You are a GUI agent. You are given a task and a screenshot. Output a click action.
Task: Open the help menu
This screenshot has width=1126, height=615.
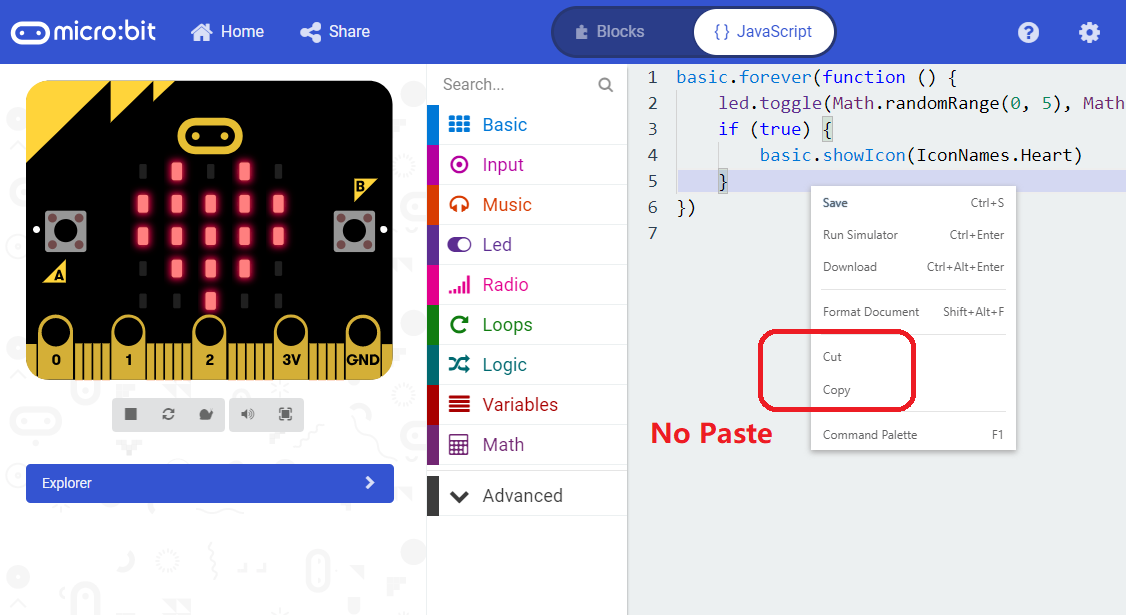(x=1028, y=32)
